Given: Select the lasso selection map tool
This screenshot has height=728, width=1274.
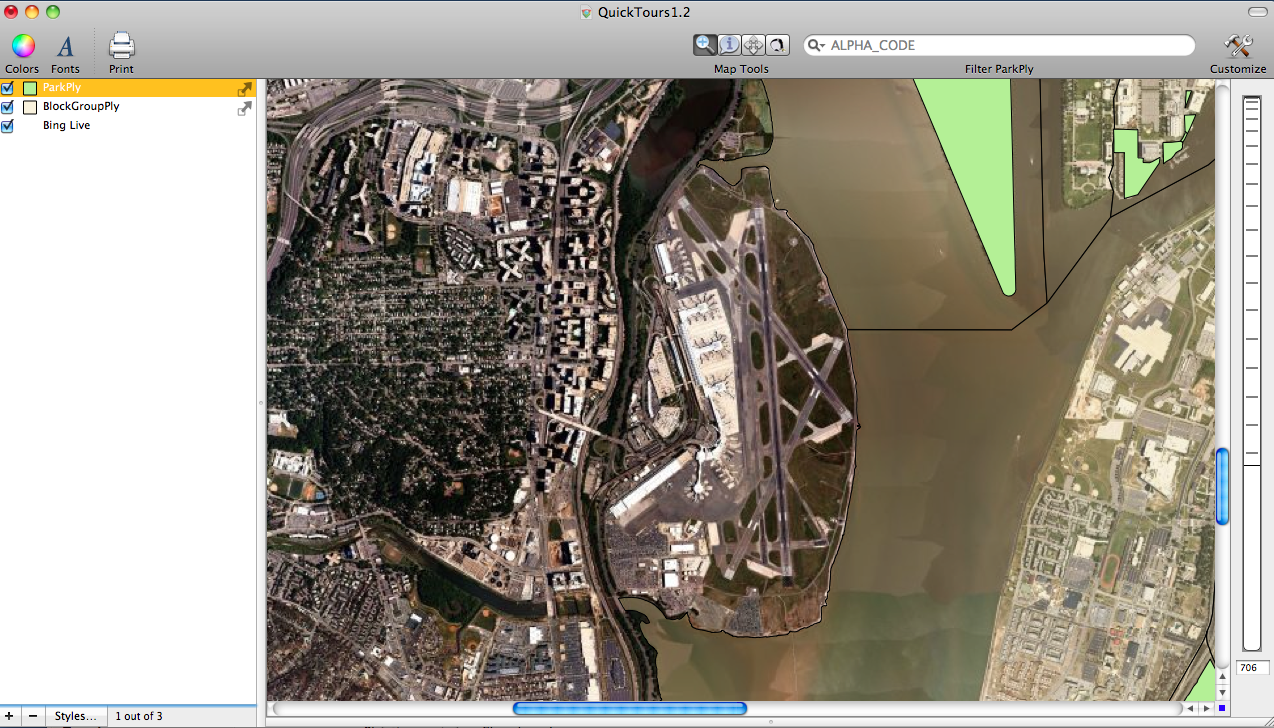Looking at the screenshot, I should tap(777, 45).
